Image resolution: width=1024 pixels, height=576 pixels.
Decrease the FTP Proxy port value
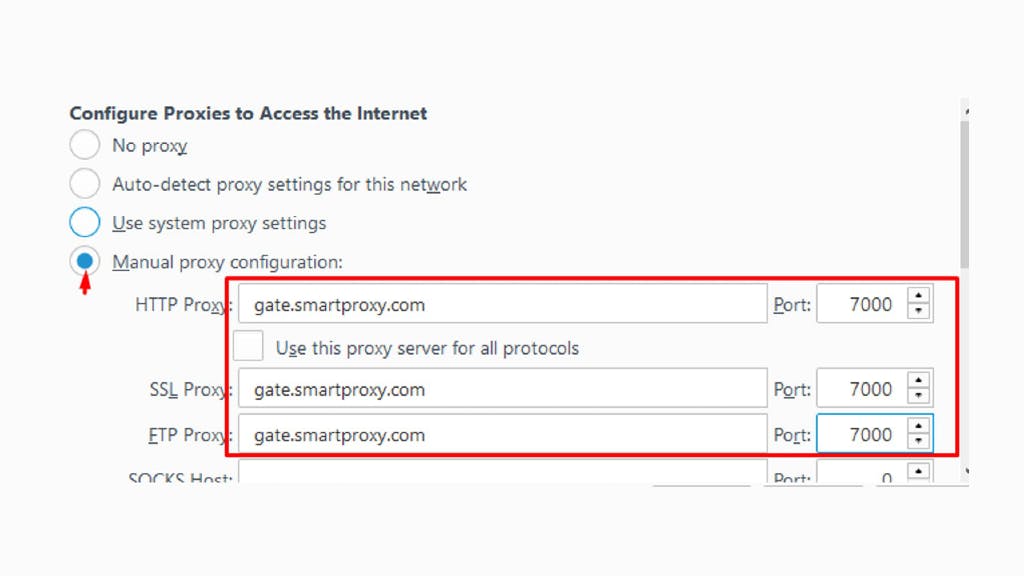[x=918, y=441]
